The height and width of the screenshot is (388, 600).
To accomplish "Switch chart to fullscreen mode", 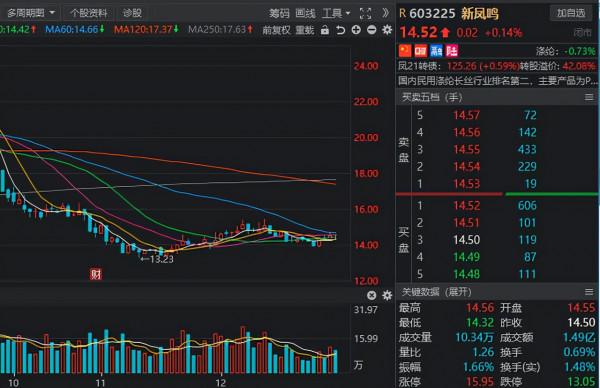I will [365, 14].
